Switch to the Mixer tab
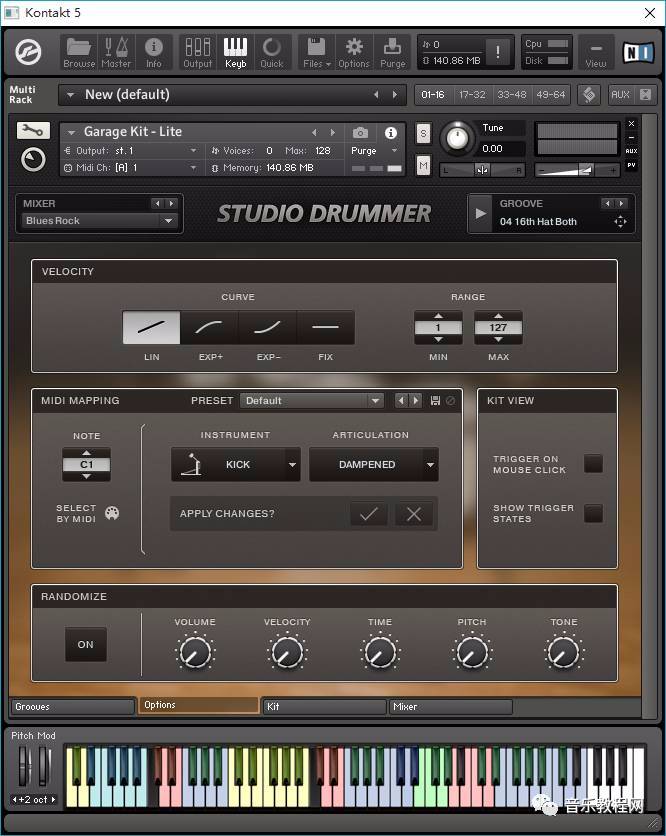This screenshot has width=666, height=836. tap(451, 706)
